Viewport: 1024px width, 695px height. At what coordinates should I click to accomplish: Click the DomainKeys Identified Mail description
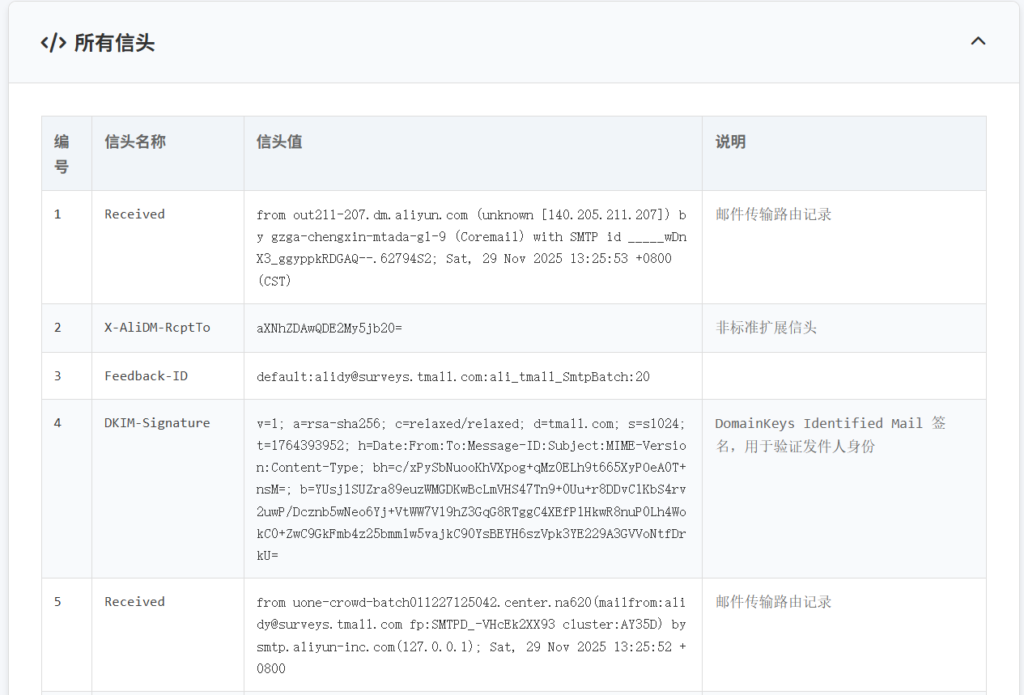(x=830, y=435)
